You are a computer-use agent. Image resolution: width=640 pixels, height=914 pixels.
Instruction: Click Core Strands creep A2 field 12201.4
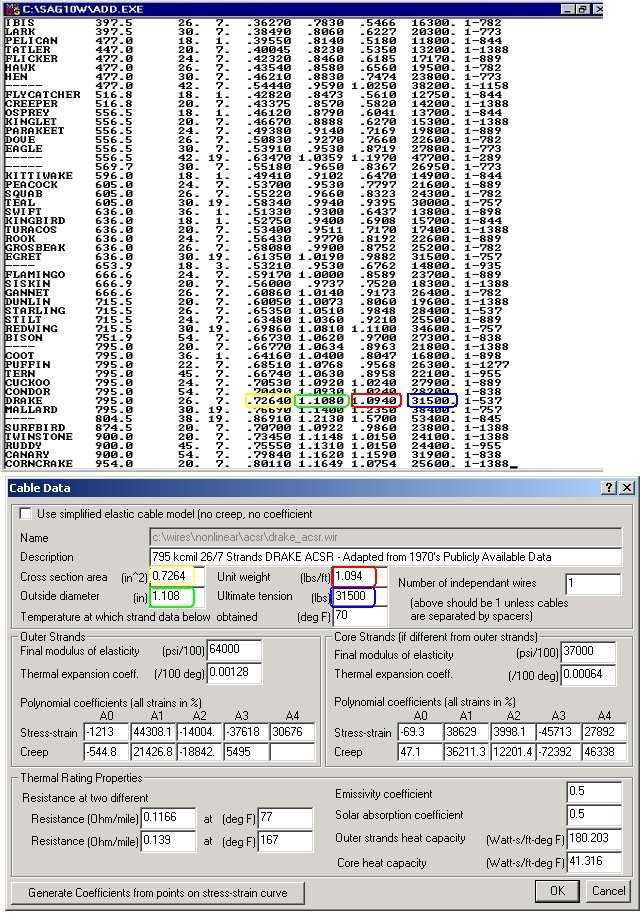click(512, 752)
